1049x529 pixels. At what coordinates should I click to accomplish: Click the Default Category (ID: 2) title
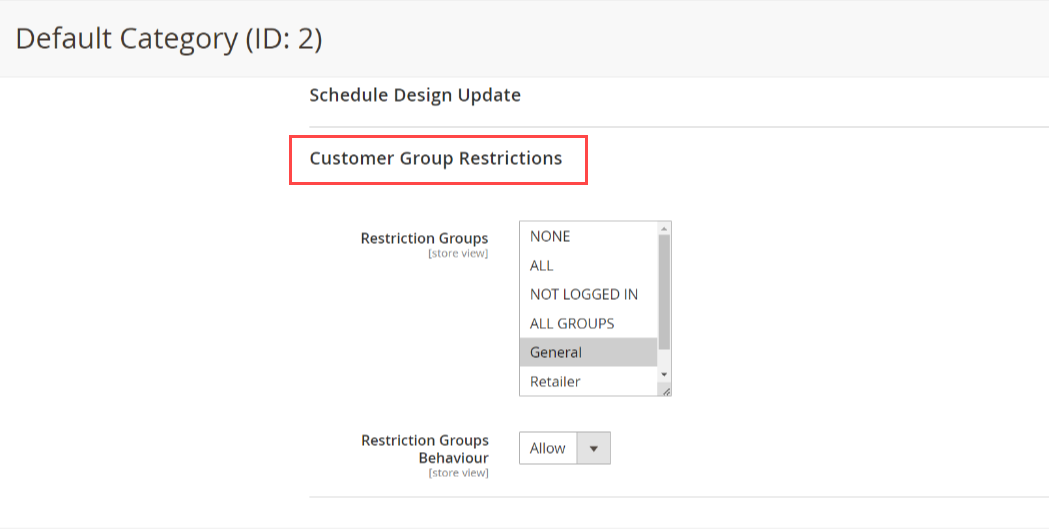tap(169, 39)
